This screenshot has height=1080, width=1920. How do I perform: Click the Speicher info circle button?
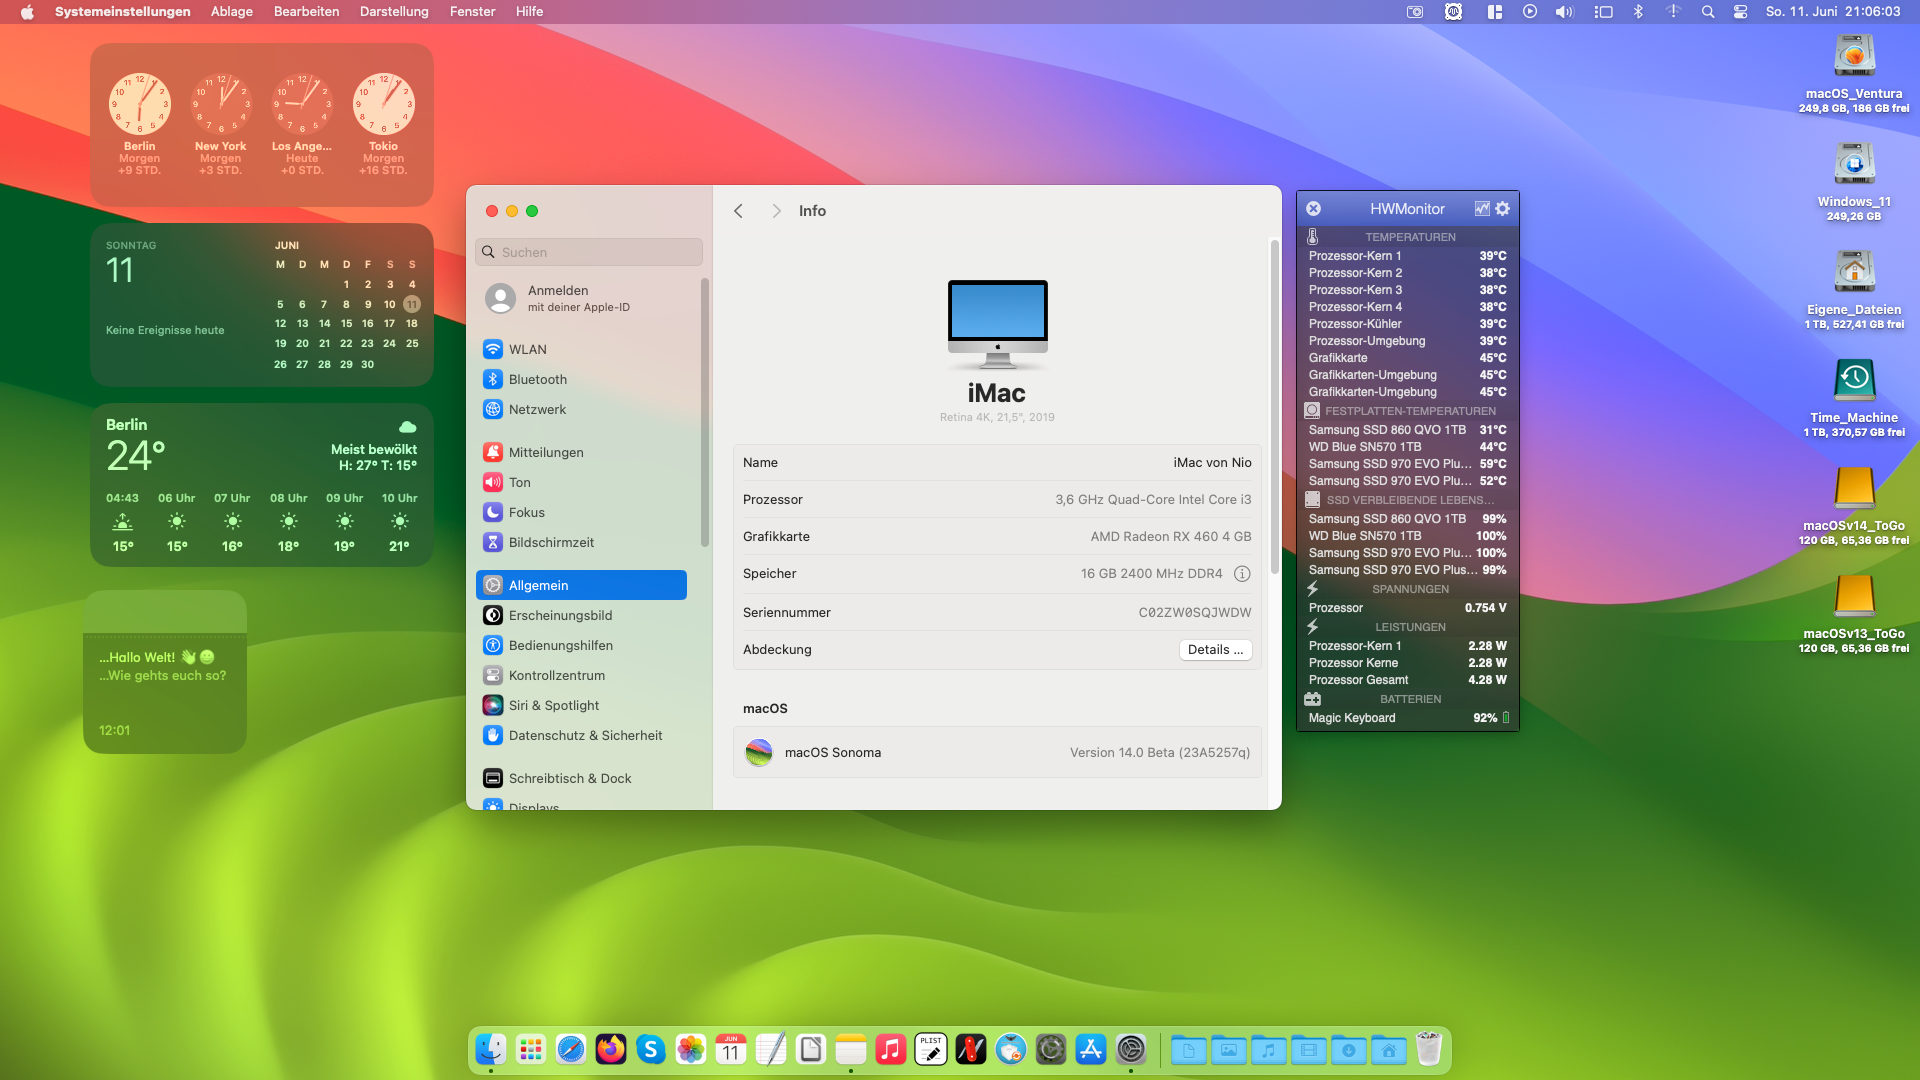[1242, 574]
